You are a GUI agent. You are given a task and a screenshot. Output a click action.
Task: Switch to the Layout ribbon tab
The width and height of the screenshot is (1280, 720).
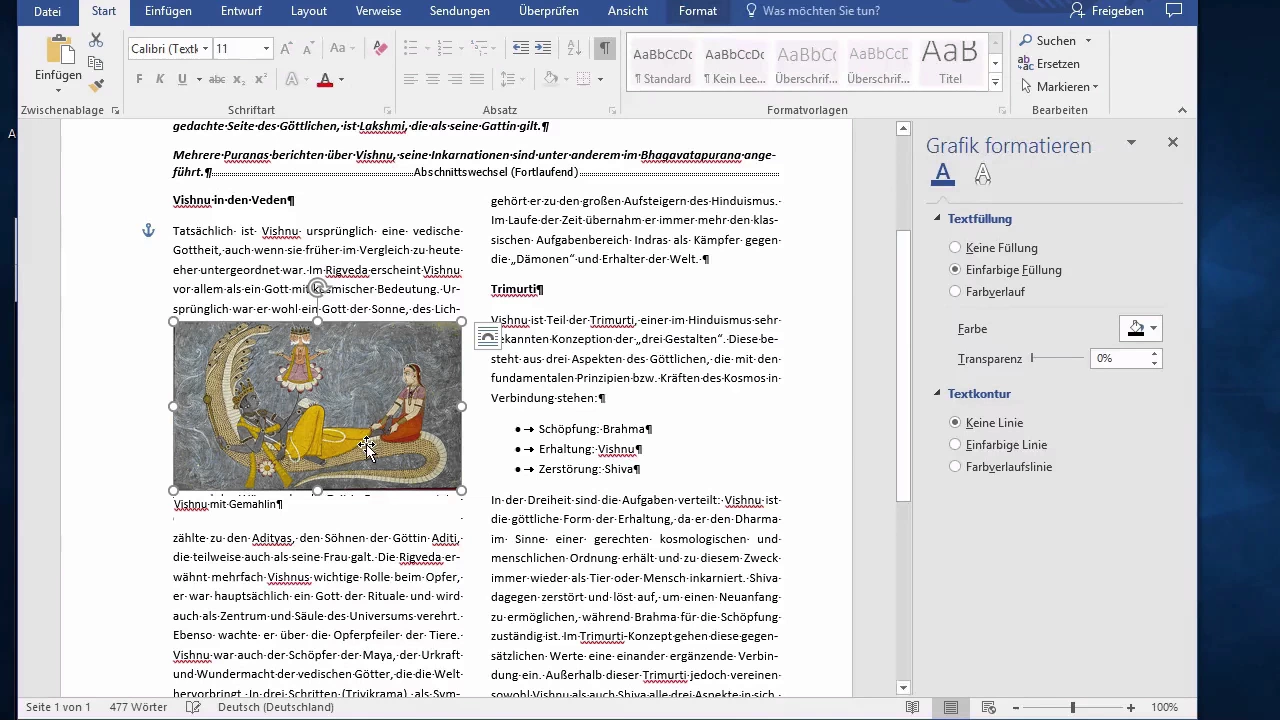309,11
